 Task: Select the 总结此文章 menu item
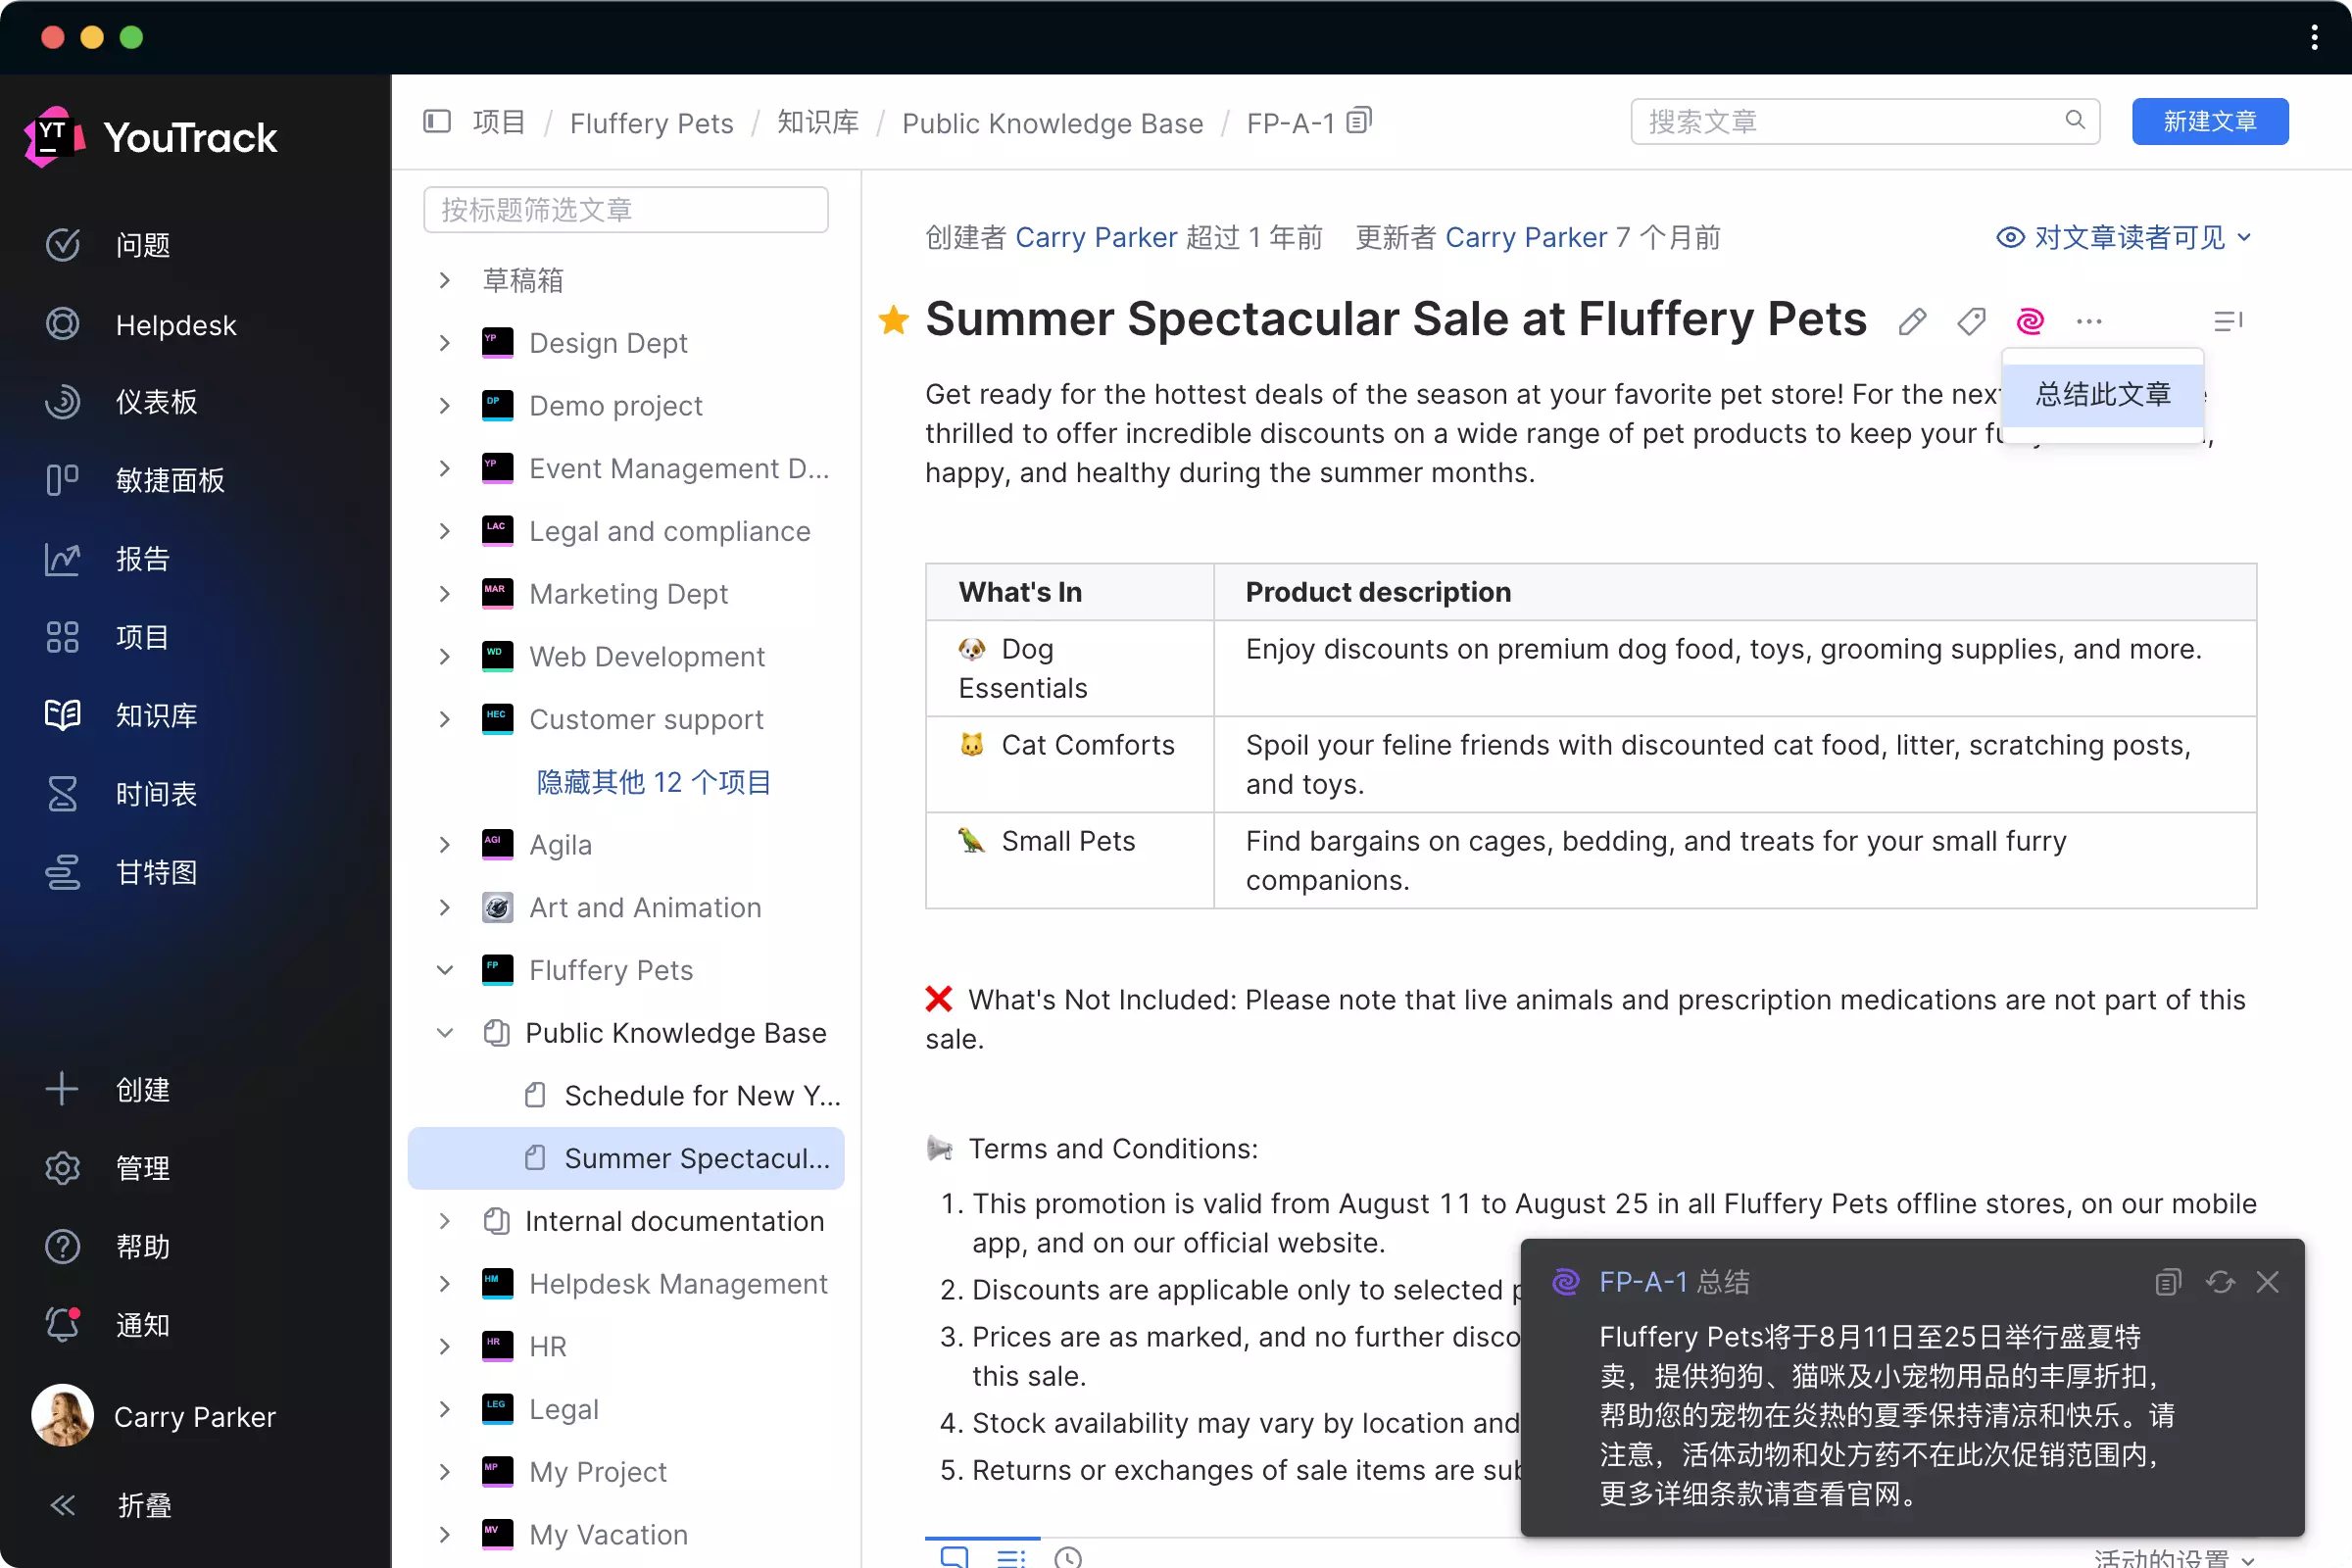click(x=2103, y=394)
